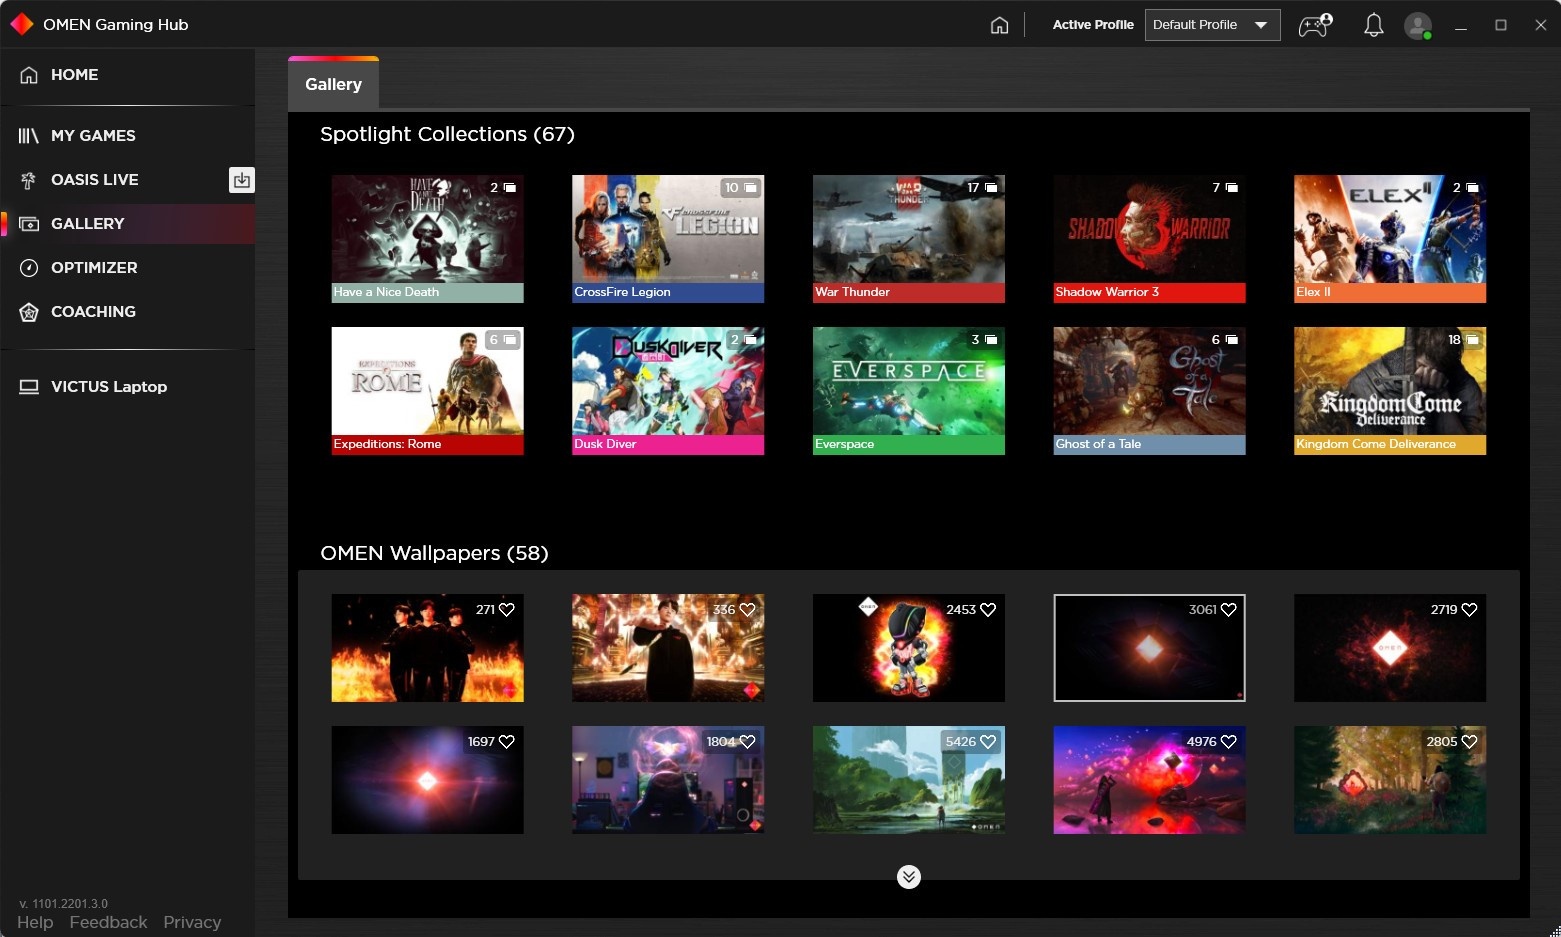Open the Kingdom Come Deliverance collection

1389,390
